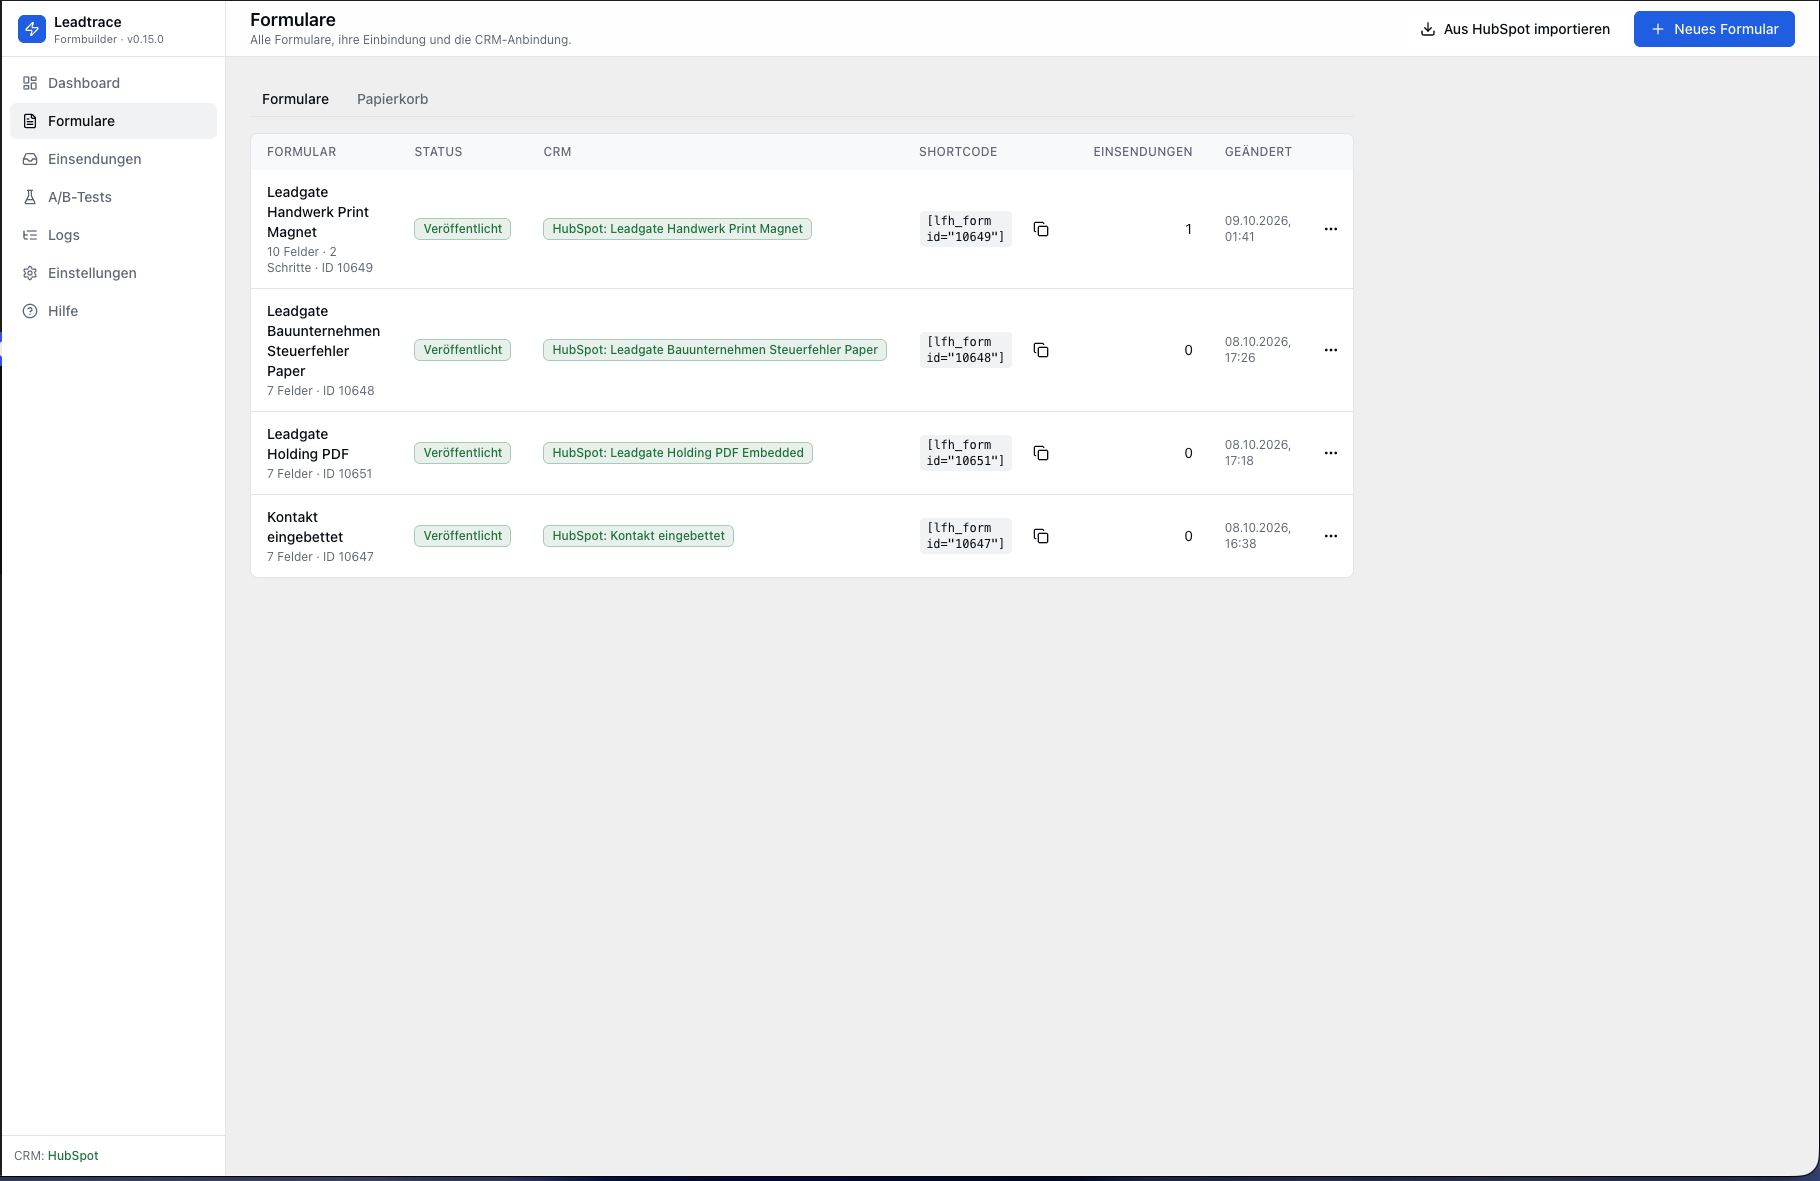Click the download icon beside Aus HubSpot importieren

[x=1428, y=29]
